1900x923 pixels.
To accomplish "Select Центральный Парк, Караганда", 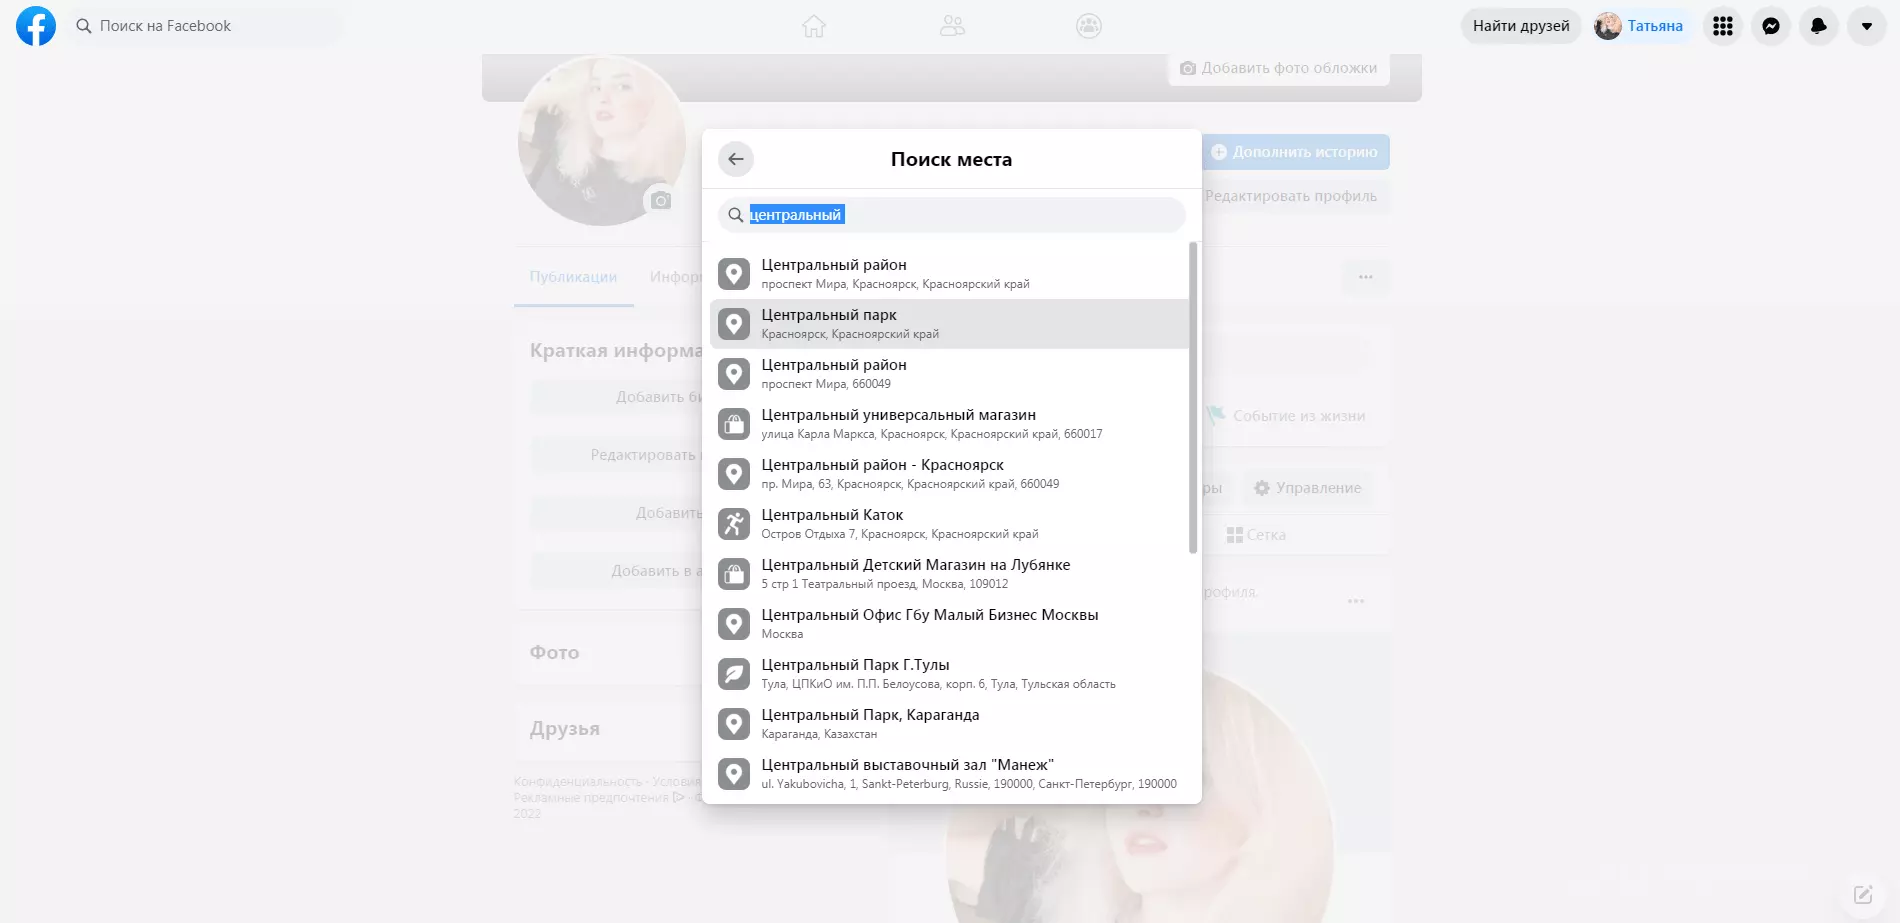I will pos(950,724).
